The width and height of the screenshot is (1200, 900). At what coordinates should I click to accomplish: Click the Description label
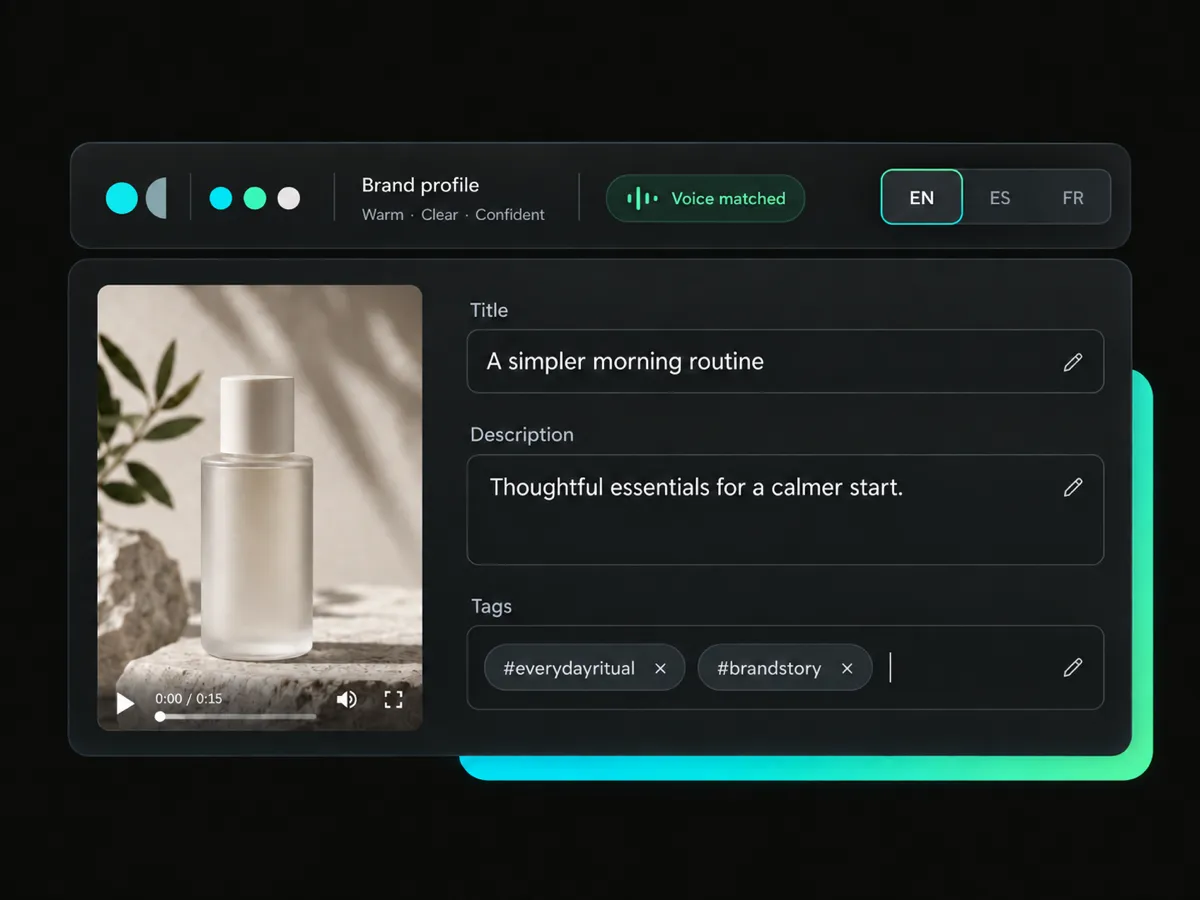[x=522, y=435]
